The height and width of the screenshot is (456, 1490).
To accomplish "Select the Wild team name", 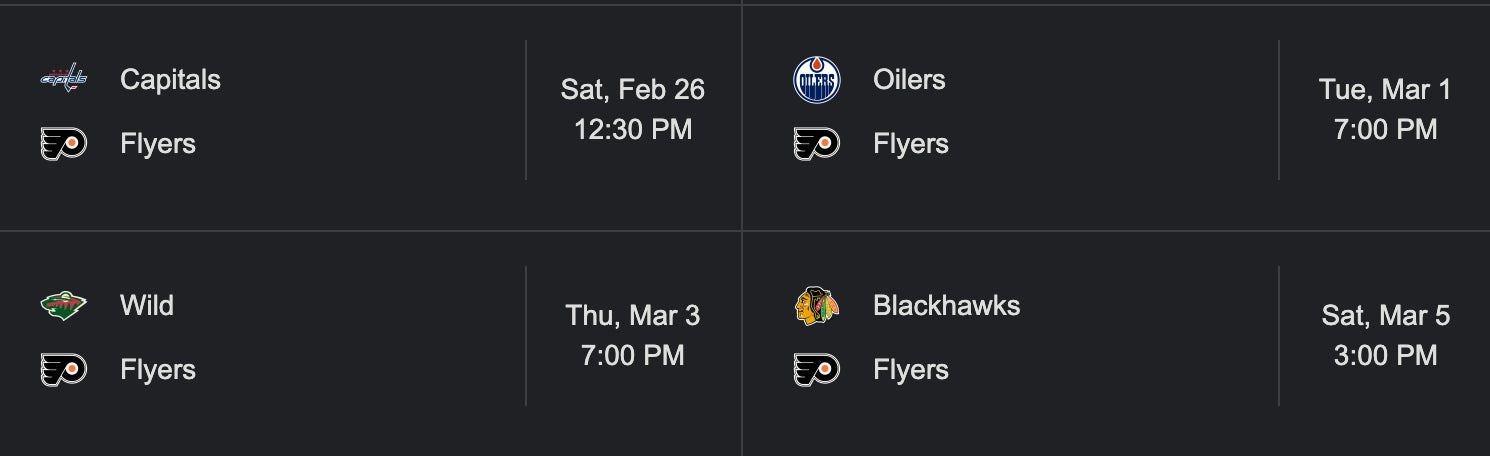I will point(147,305).
